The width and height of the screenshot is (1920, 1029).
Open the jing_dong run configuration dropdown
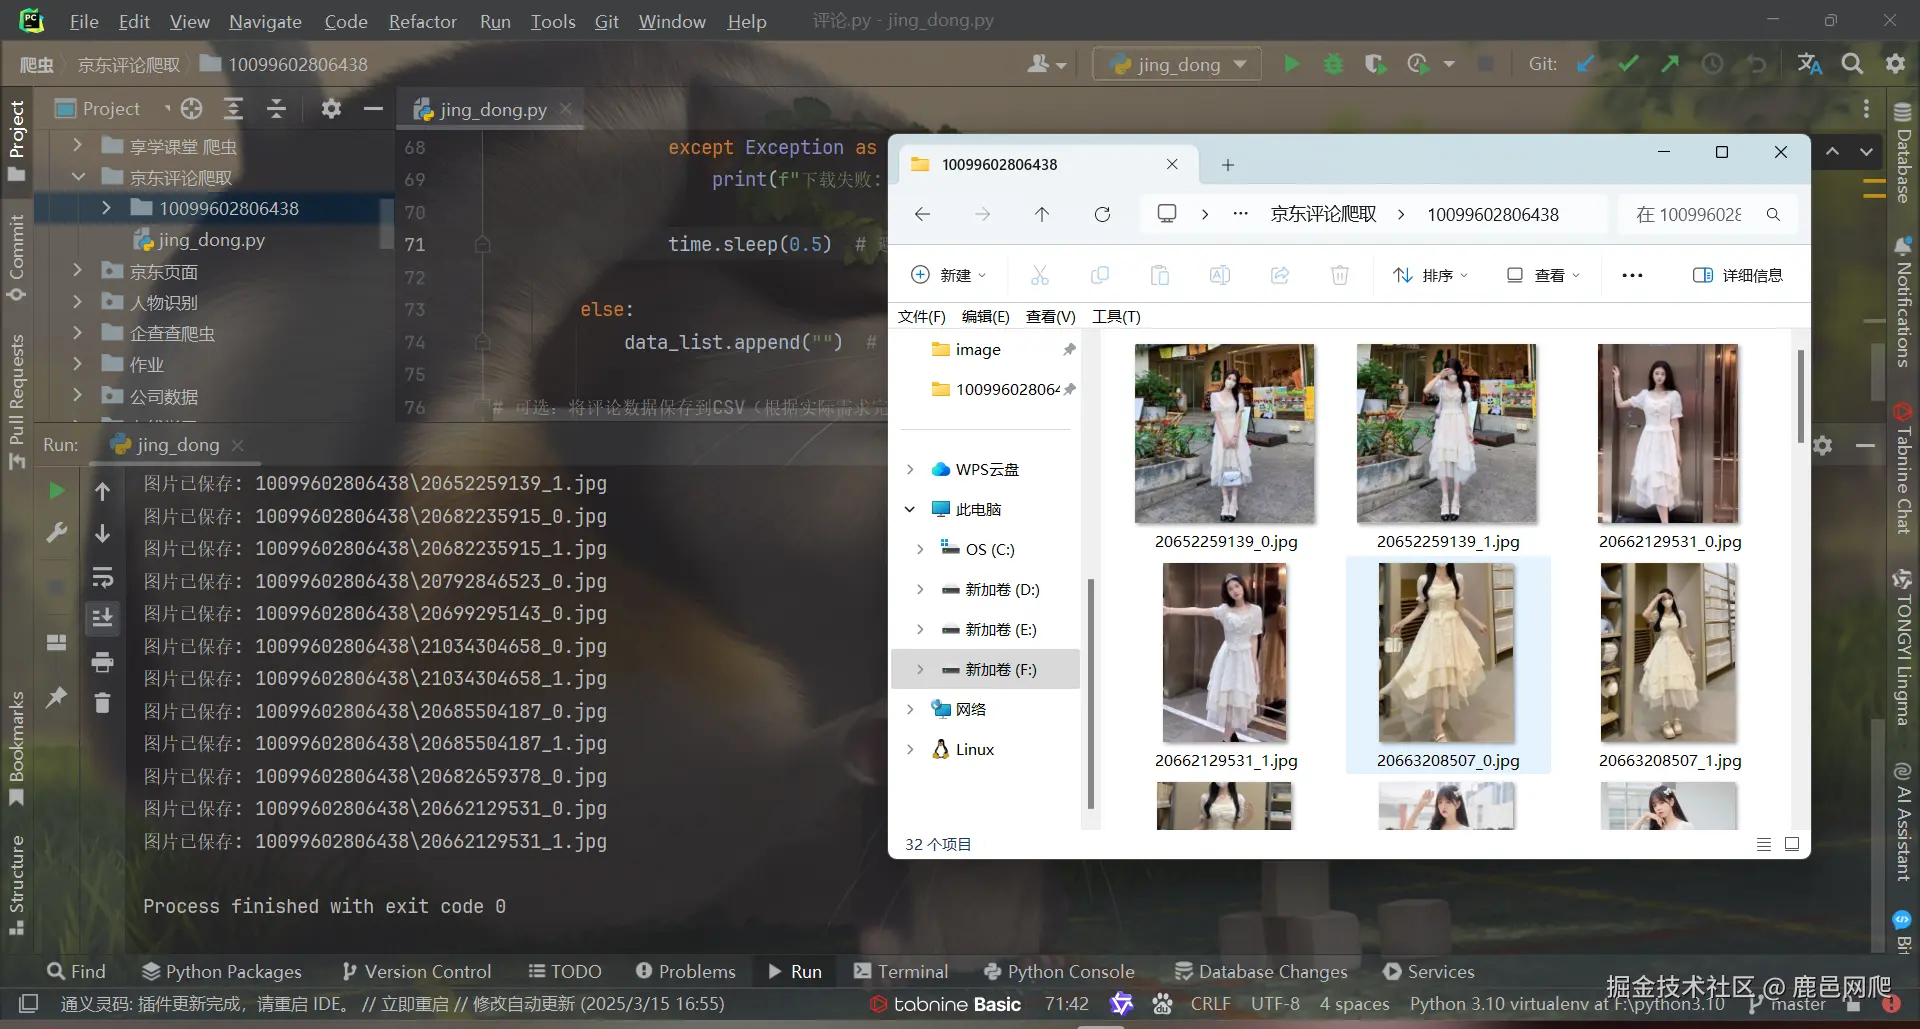click(x=1177, y=65)
